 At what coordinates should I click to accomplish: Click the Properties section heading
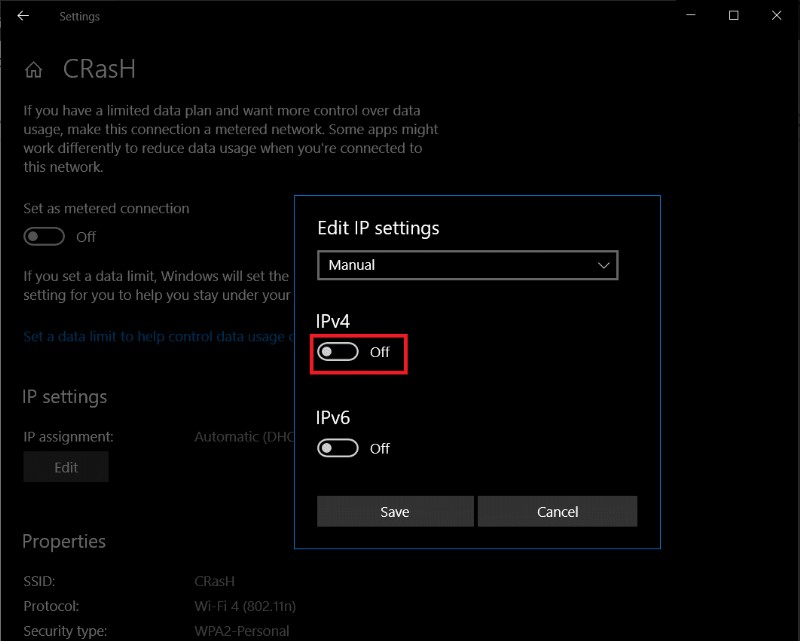click(x=64, y=541)
